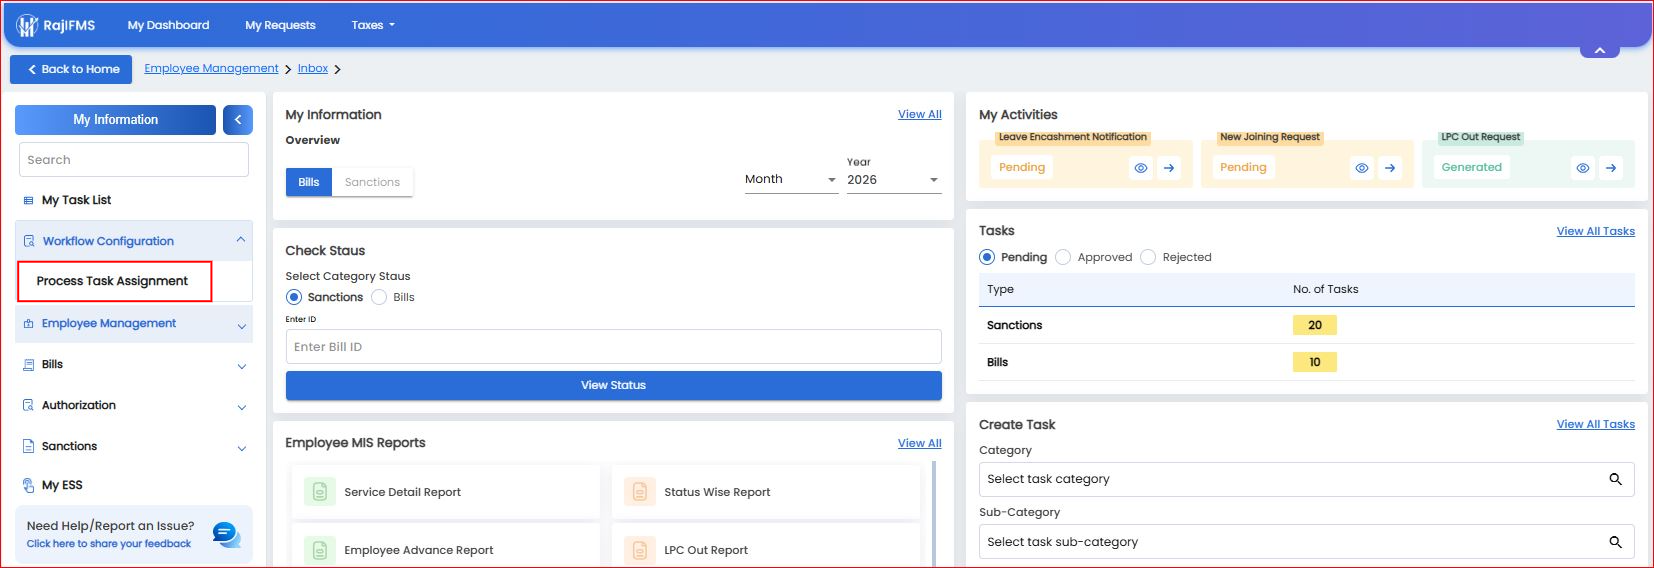The image size is (1654, 568).
Task: Expand the Sanctions sidebar section
Action: 242,449
